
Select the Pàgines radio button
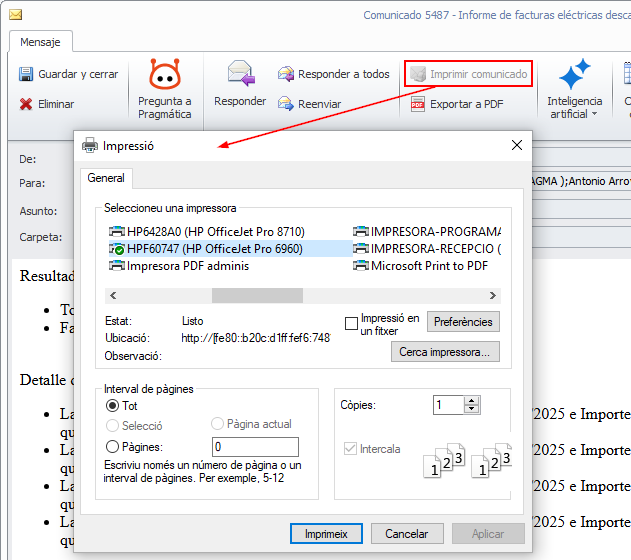[x=112, y=447]
